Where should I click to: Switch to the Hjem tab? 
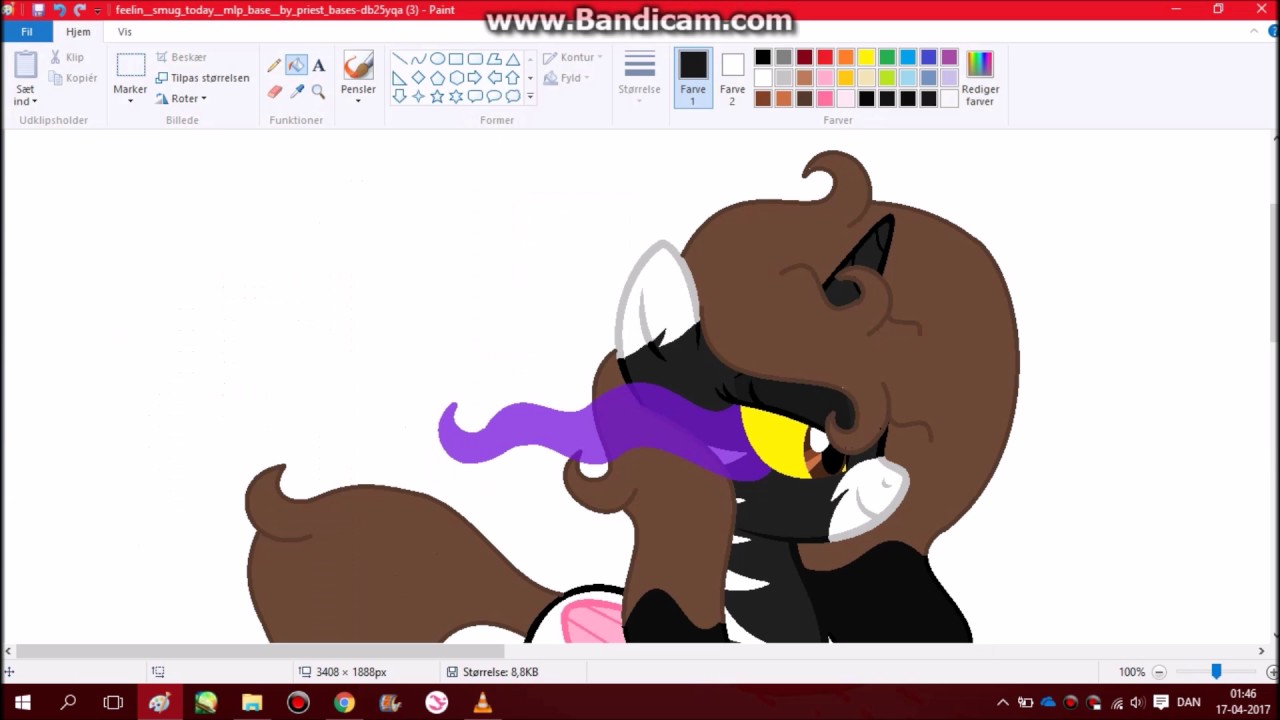click(x=78, y=32)
